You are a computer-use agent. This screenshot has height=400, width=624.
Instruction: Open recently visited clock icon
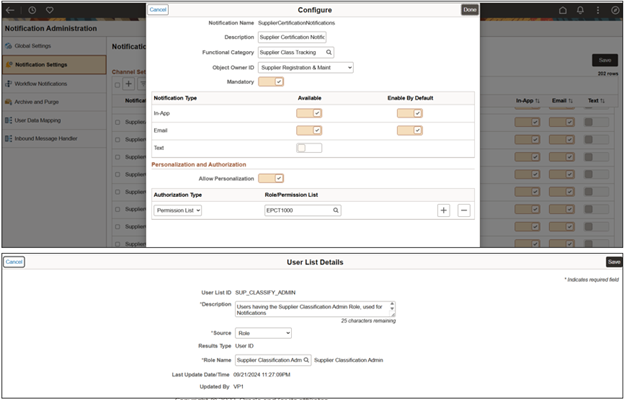click(x=32, y=10)
